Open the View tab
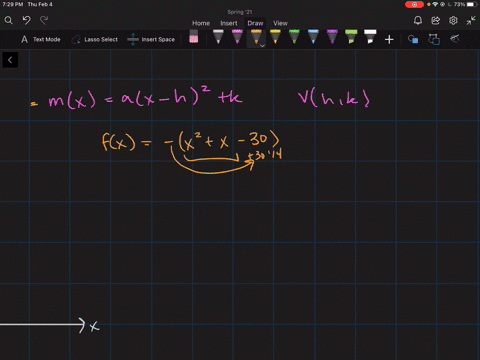 [280, 23]
